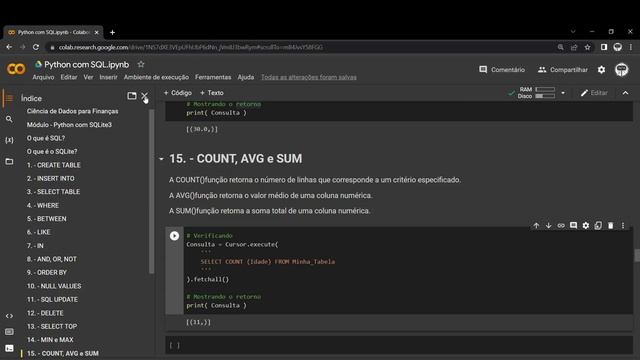
Task: Collapse header with chevron up
Action: 625,93
